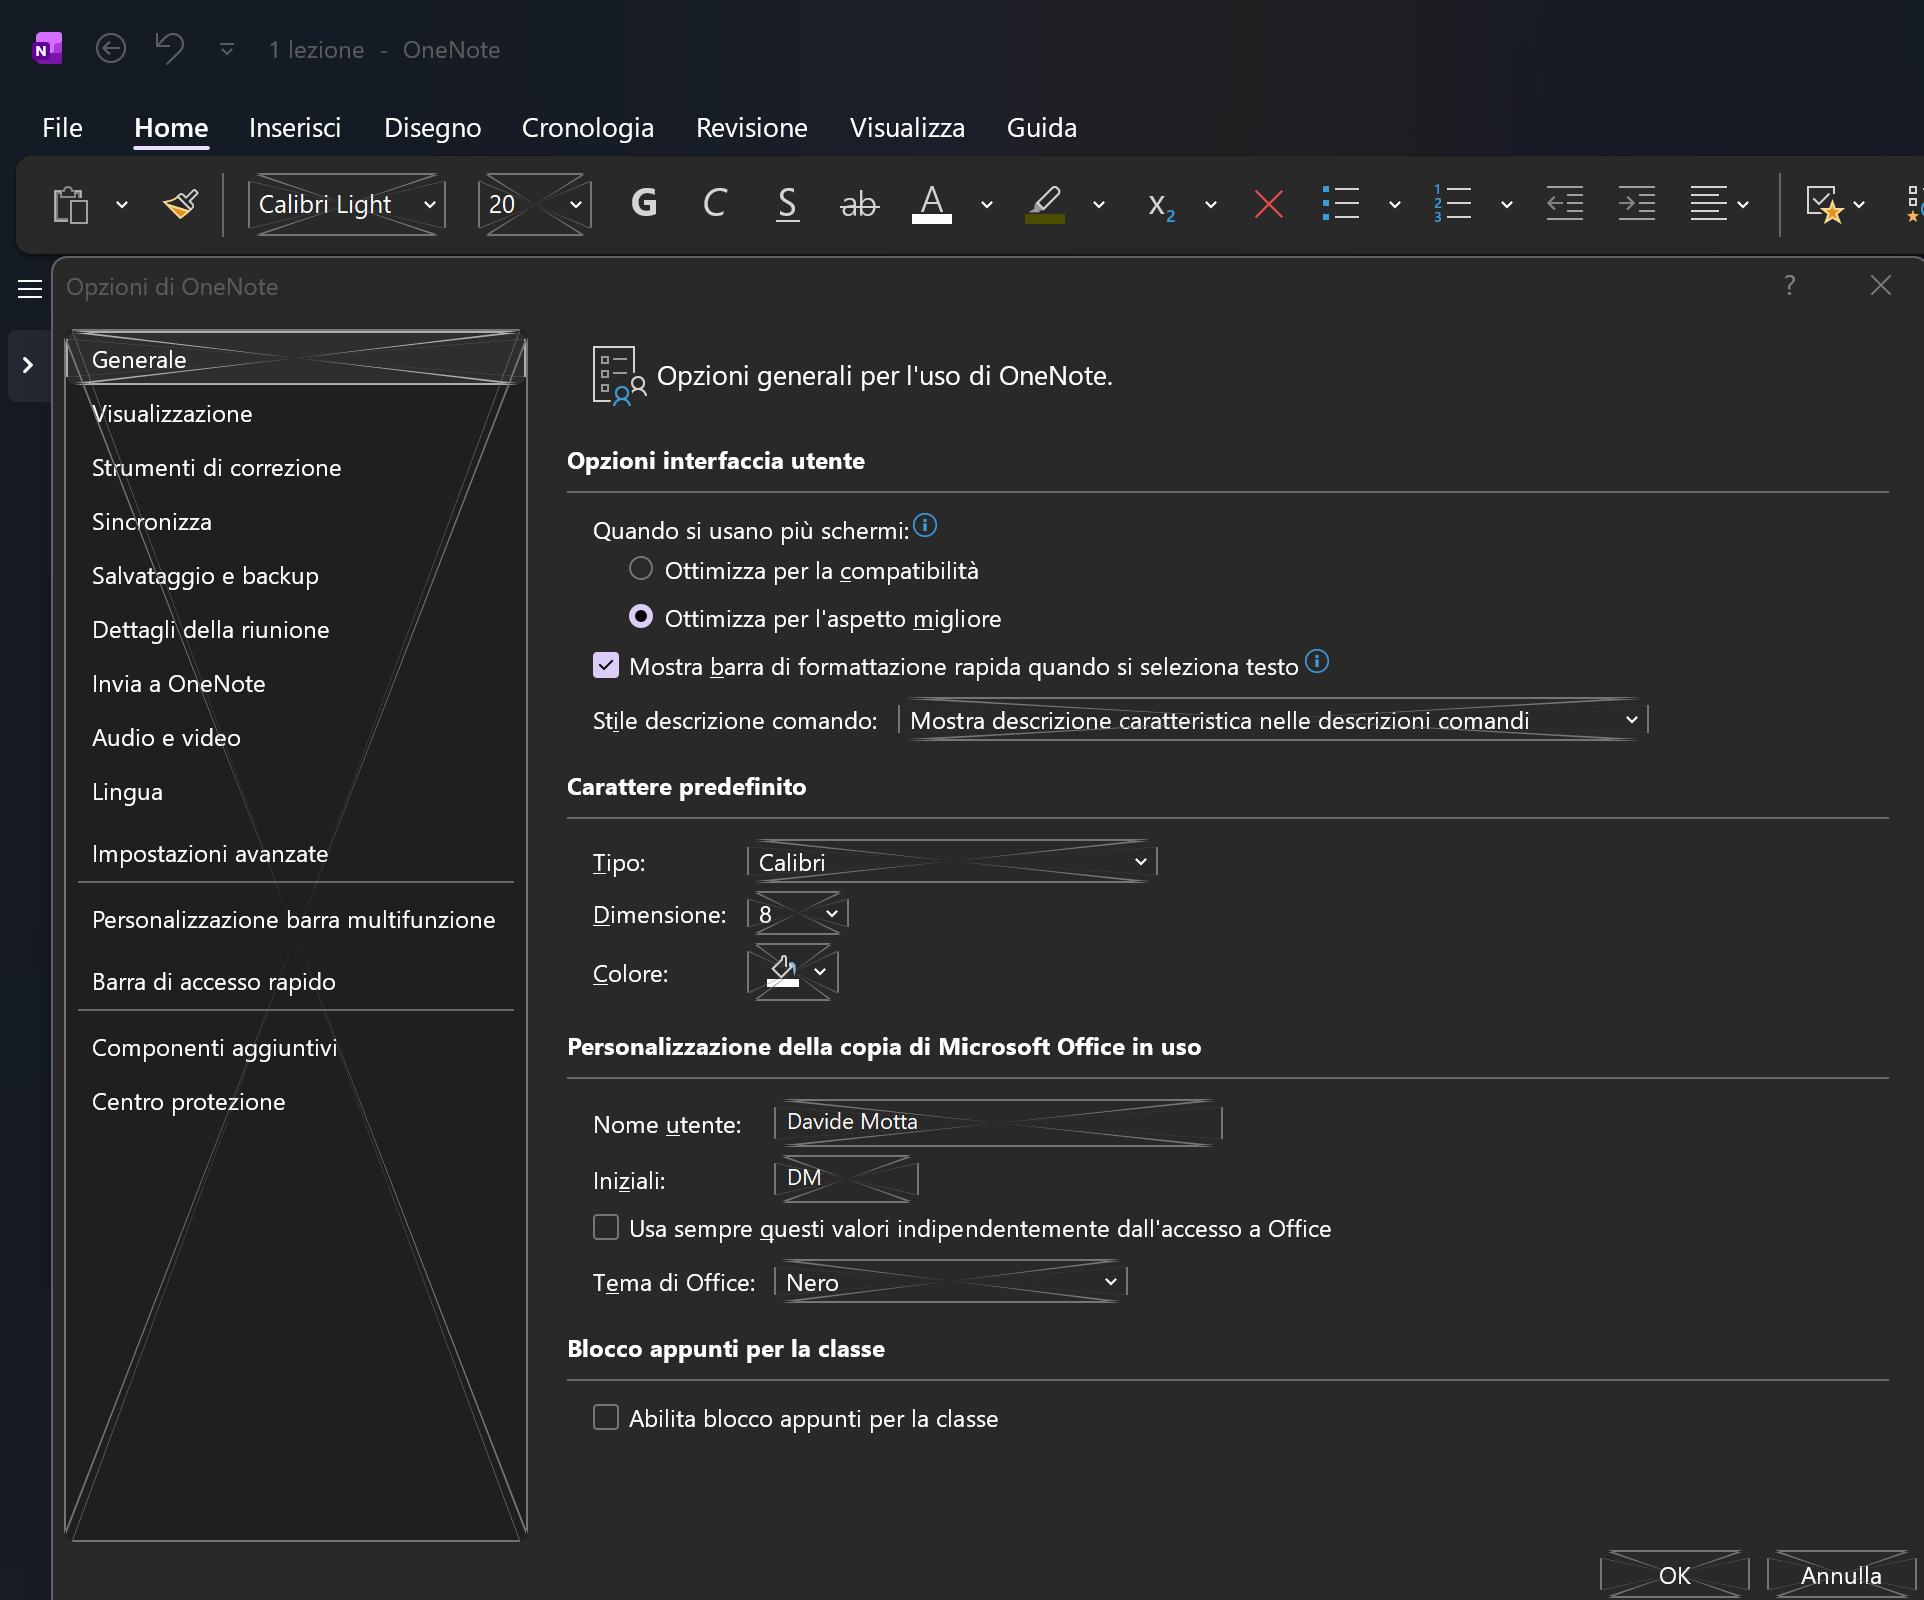Open the Colore font color picker
Screen dimensions: 1924x1600
pos(793,972)
